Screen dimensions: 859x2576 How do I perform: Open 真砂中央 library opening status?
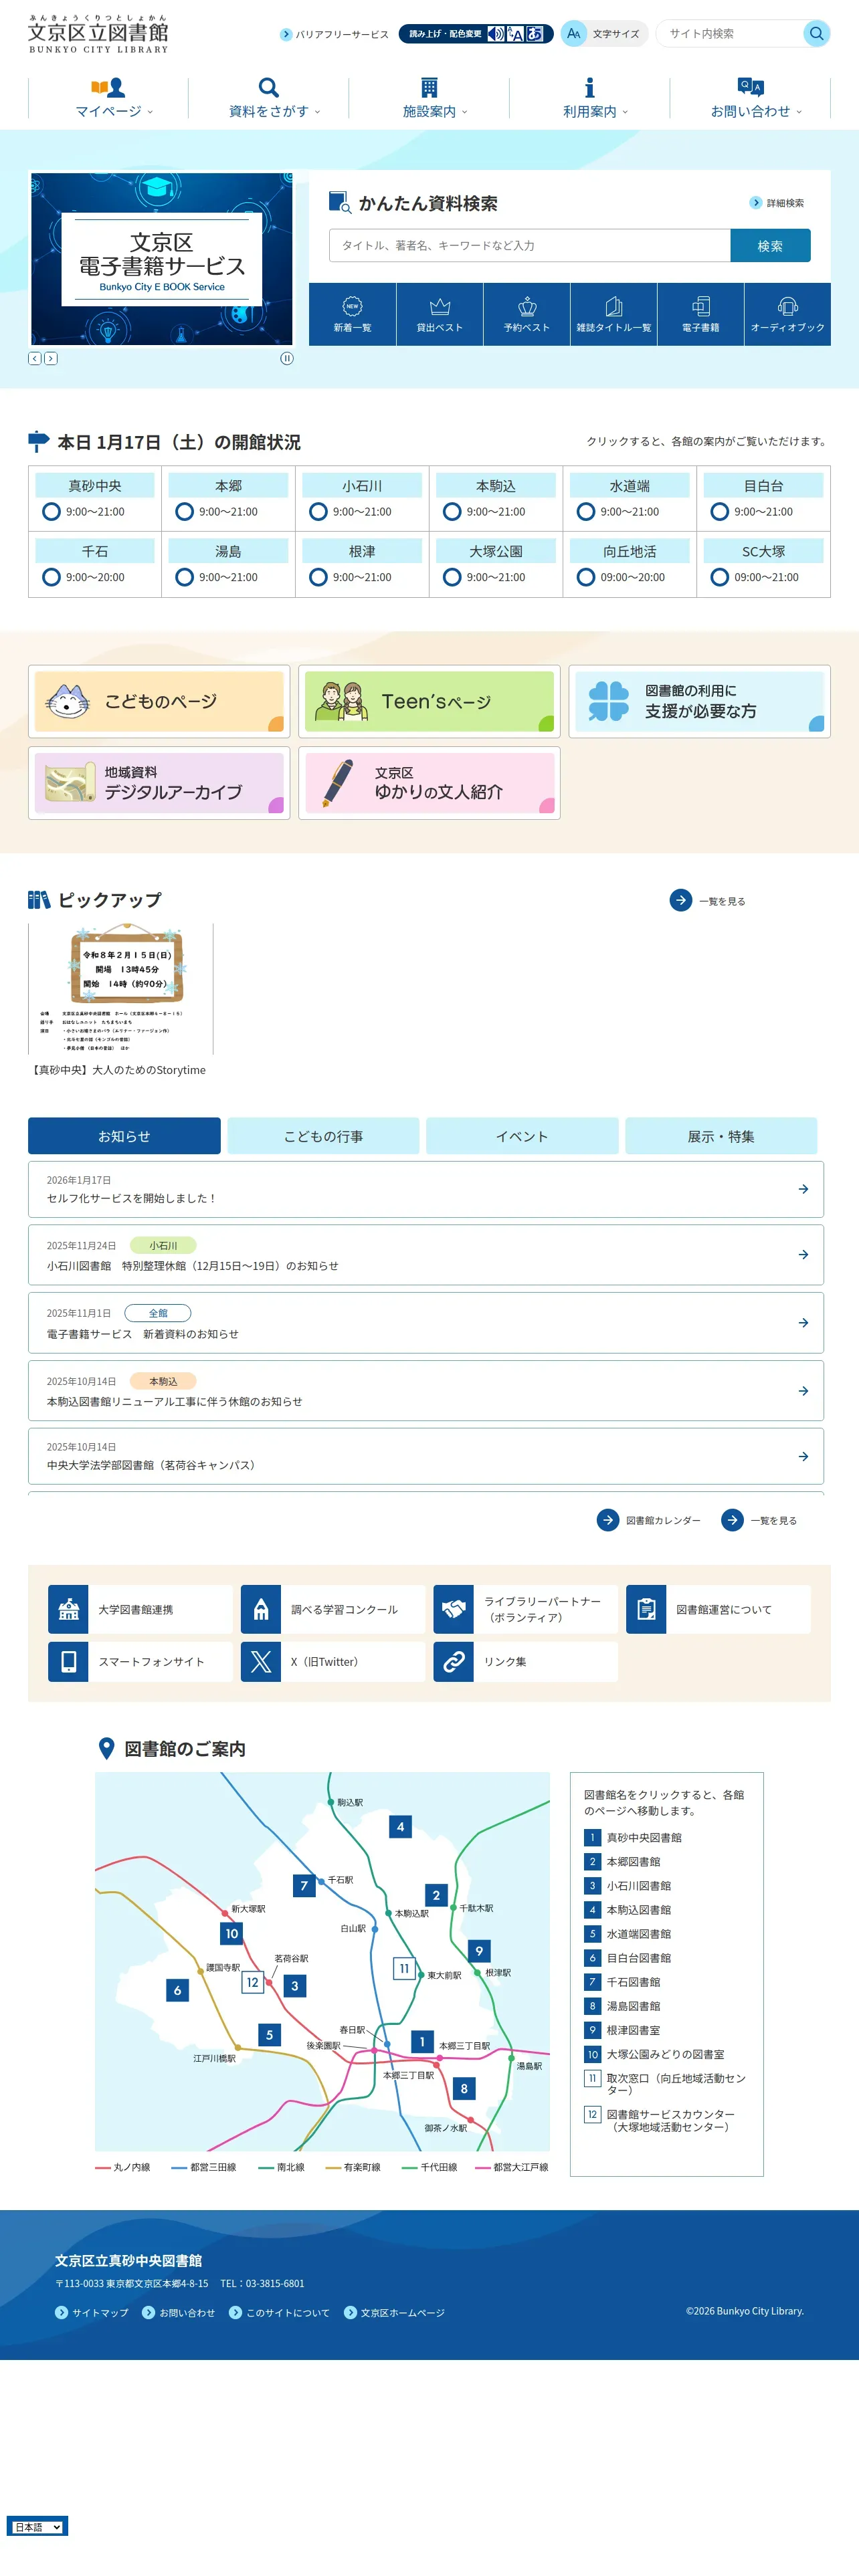click(95, 498)
